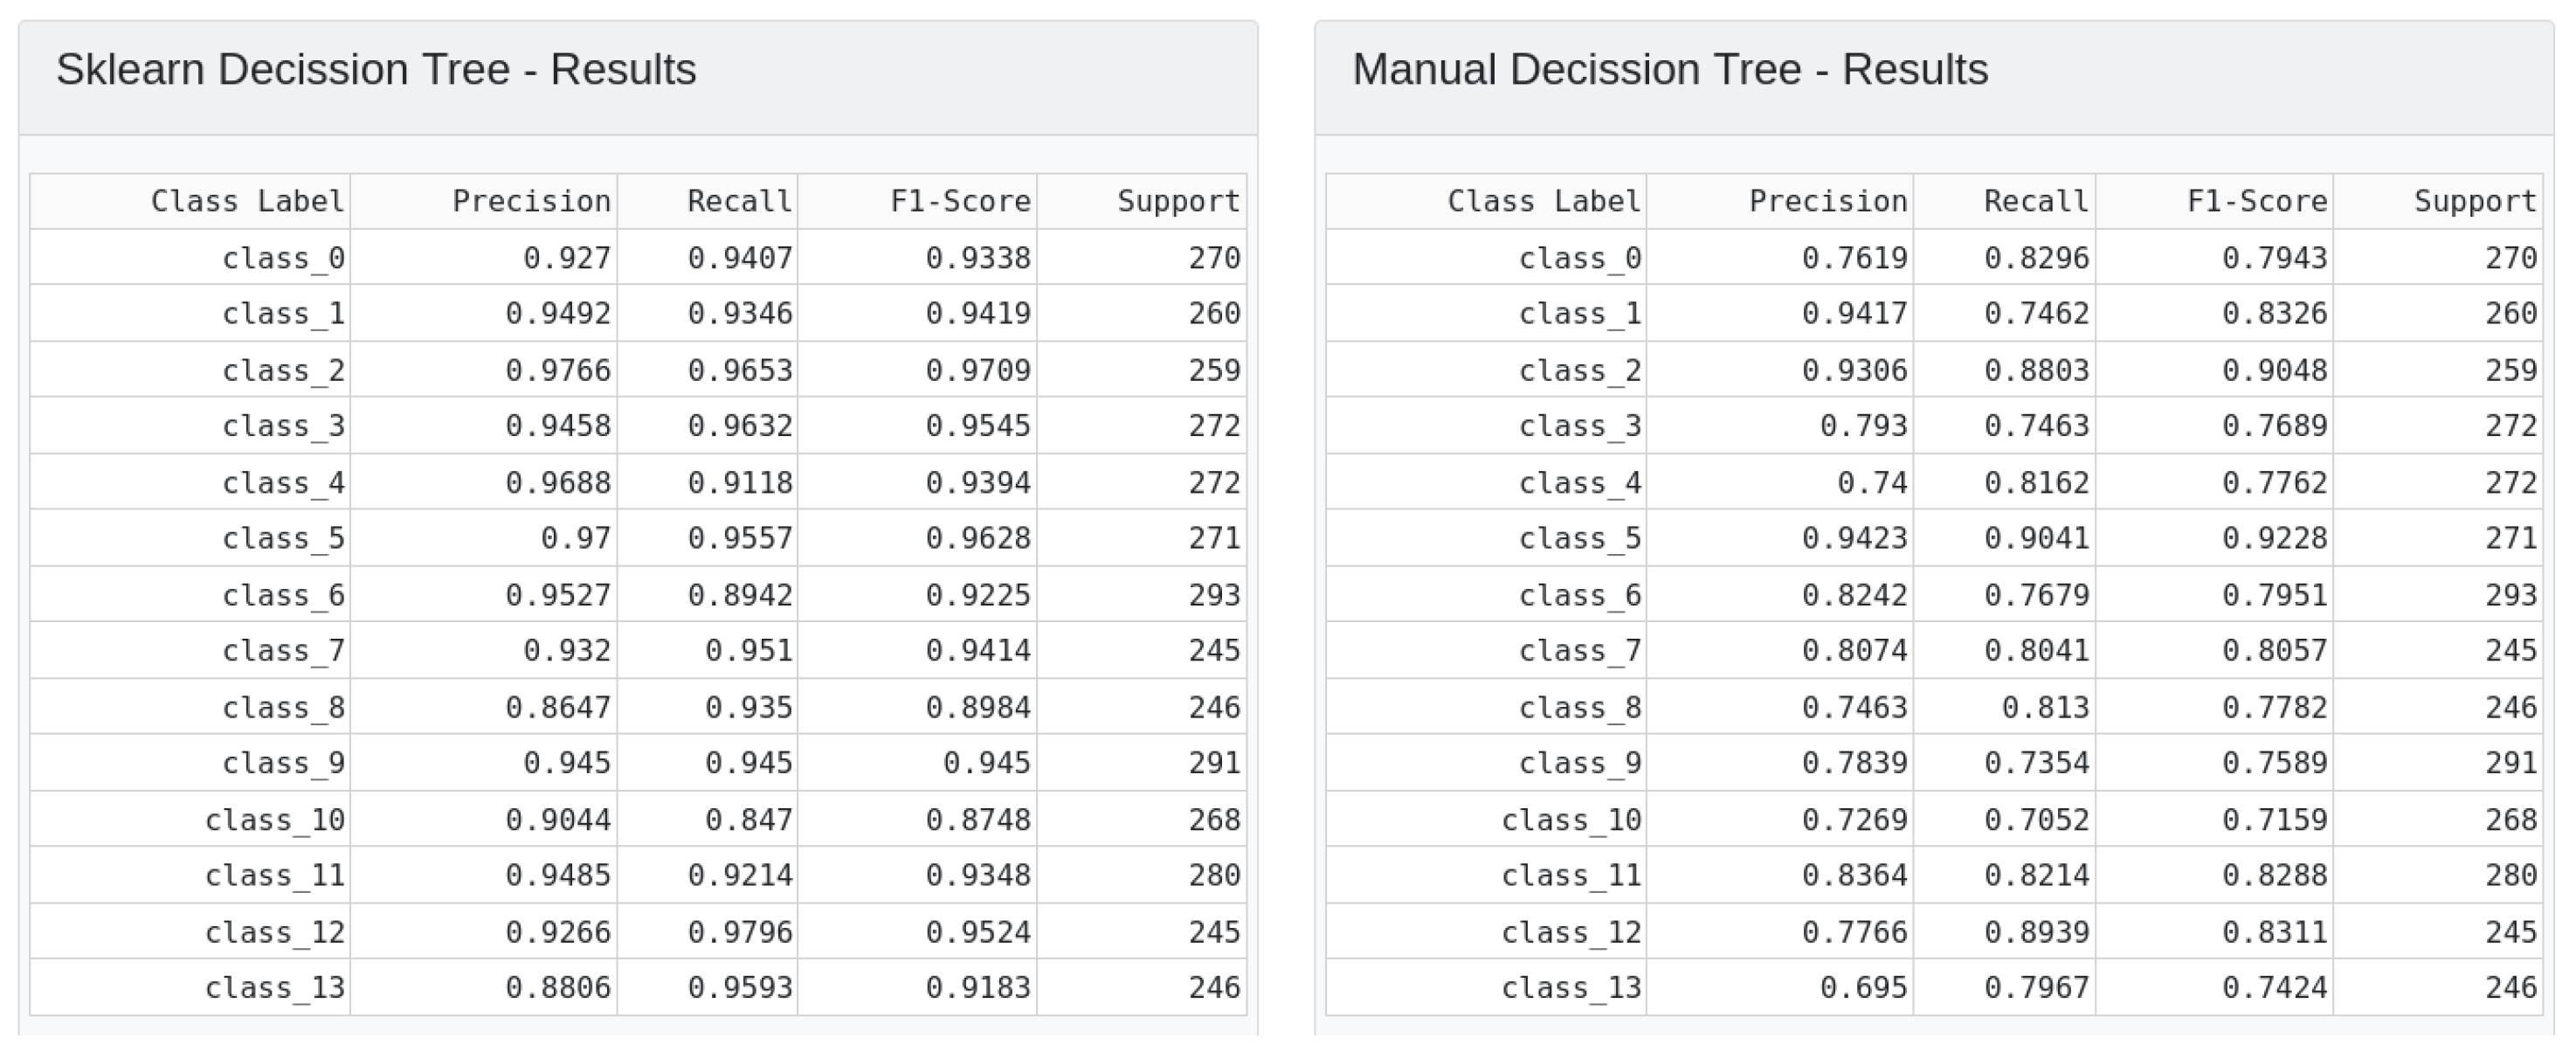Click the Manual Decission Tree panel heading
Viewport: 2576px width, 1059px height.
1670,70
